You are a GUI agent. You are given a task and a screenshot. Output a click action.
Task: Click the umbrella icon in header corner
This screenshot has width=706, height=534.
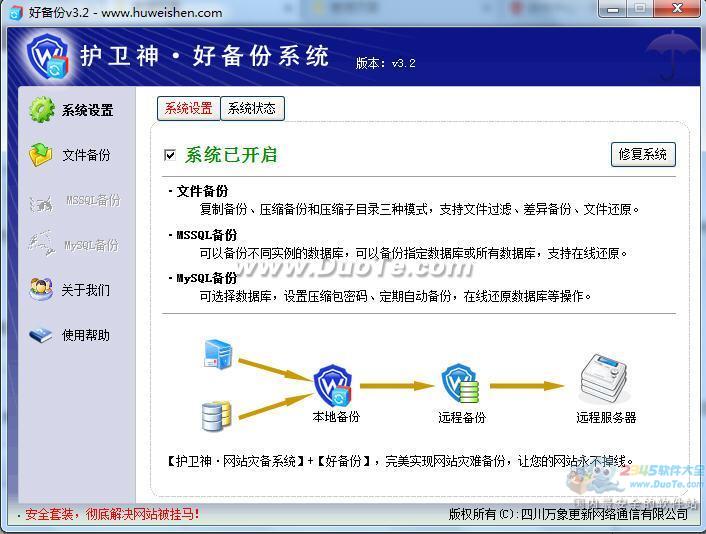point(672,54)
